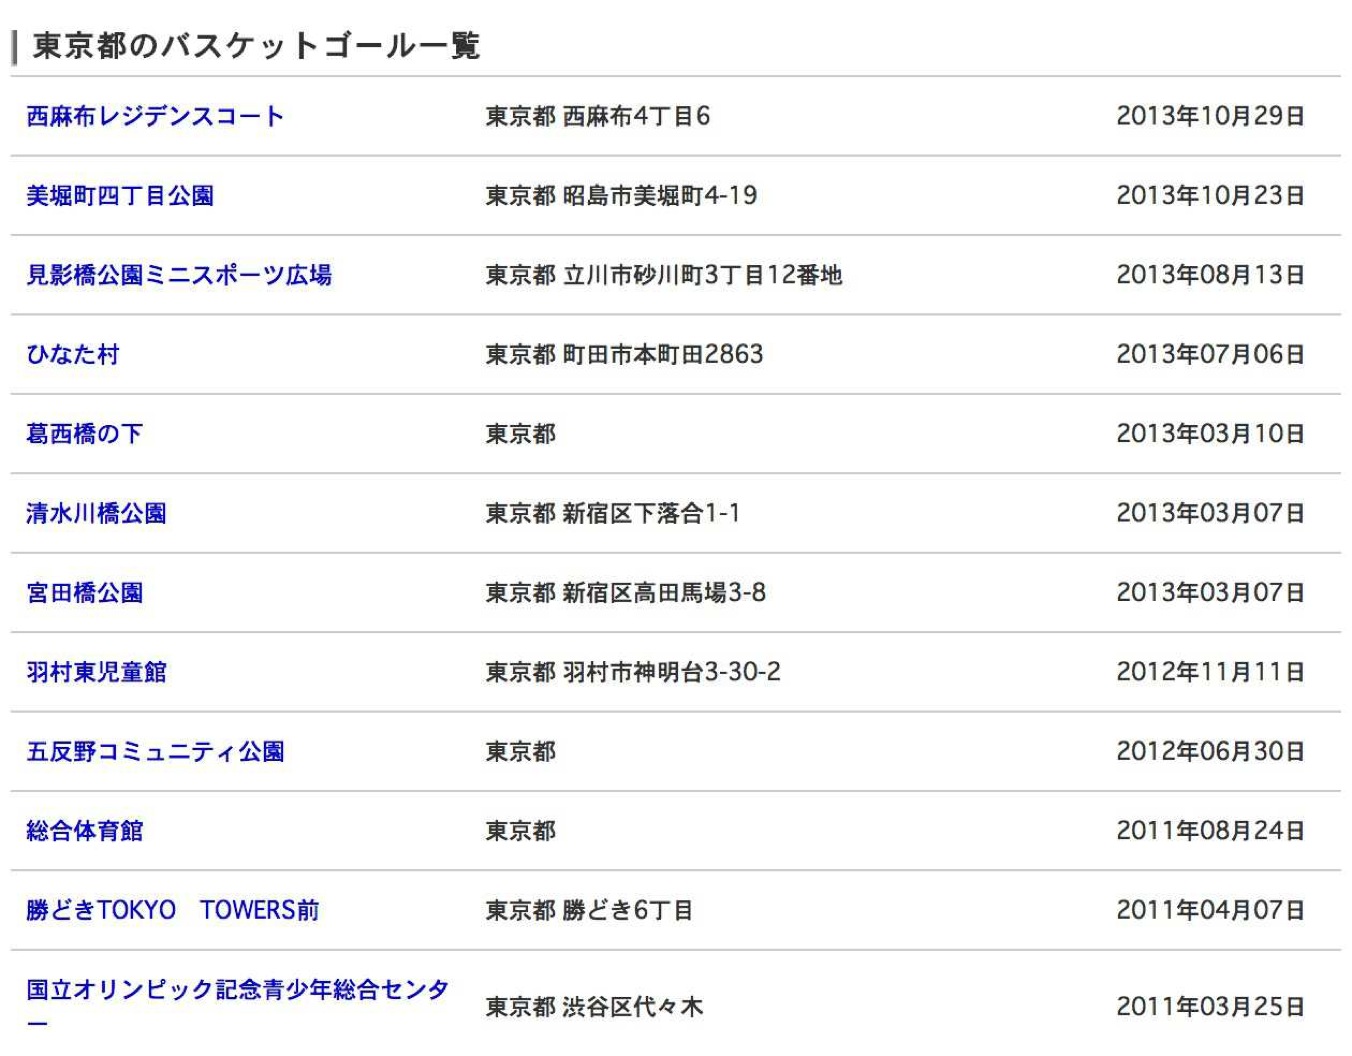
Task: Click the date 2012年06月30日
Action: [x=1210, y=751]
